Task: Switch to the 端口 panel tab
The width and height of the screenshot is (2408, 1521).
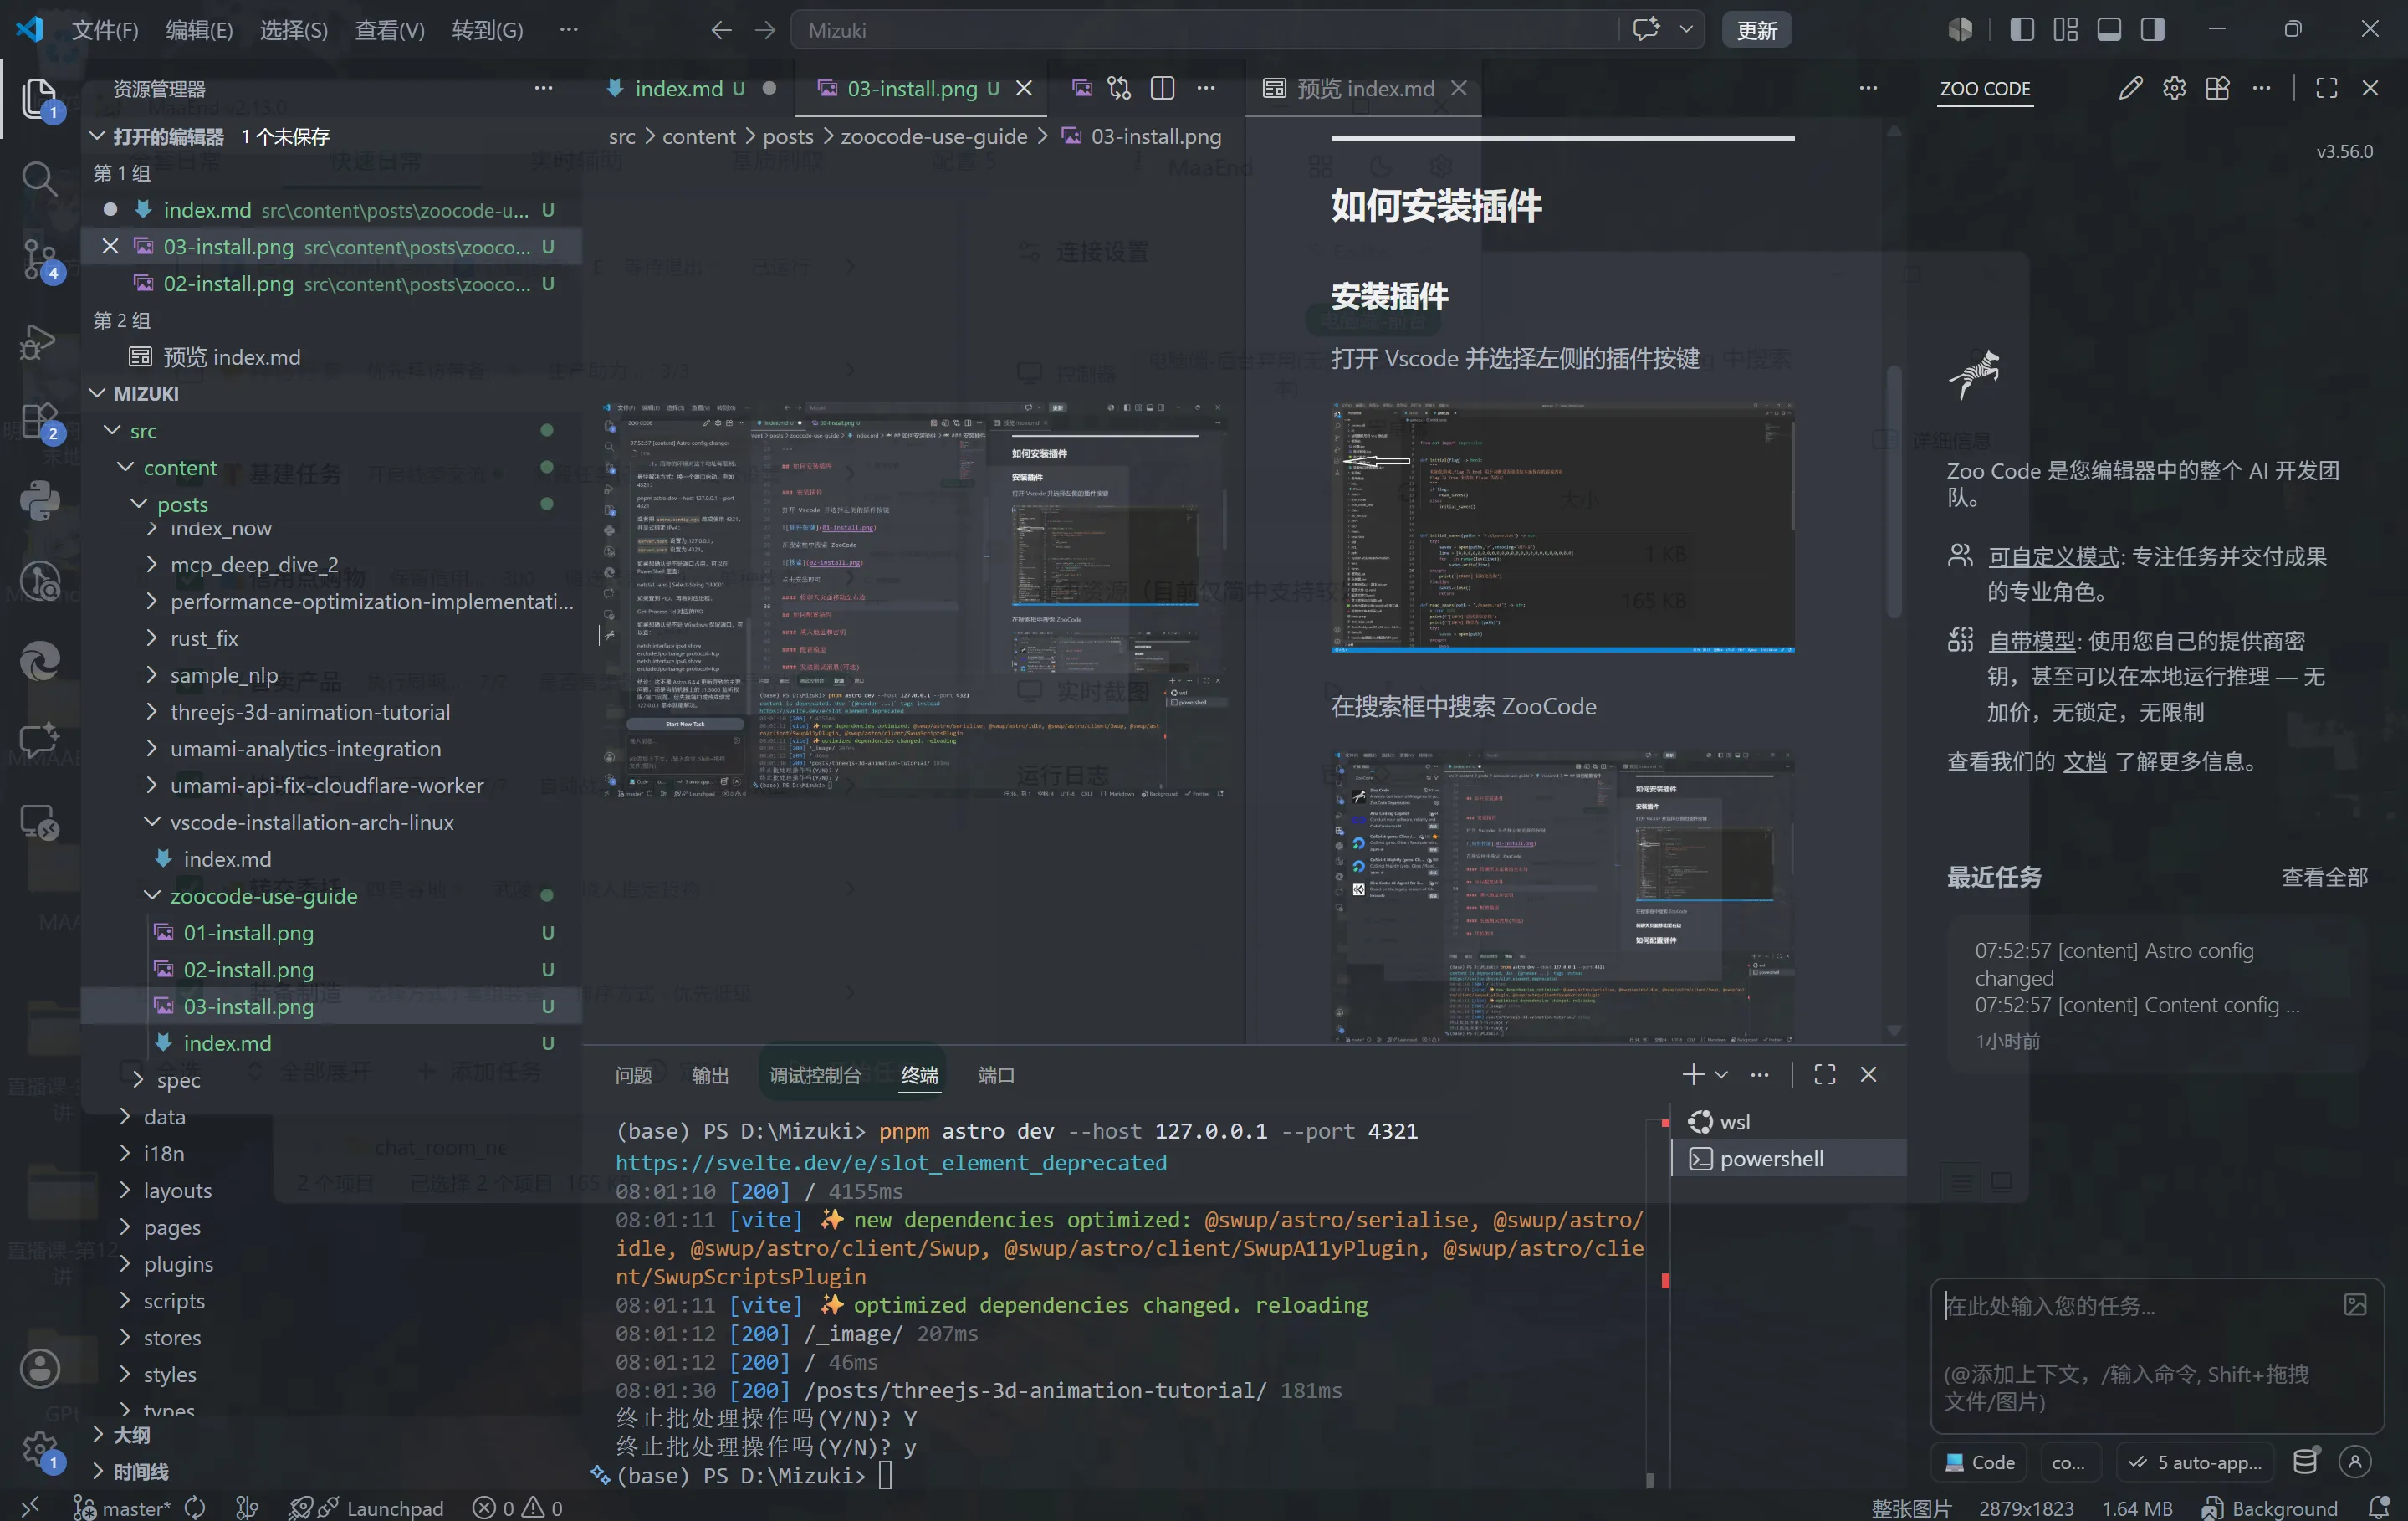Action: [x=996, y=1075]
